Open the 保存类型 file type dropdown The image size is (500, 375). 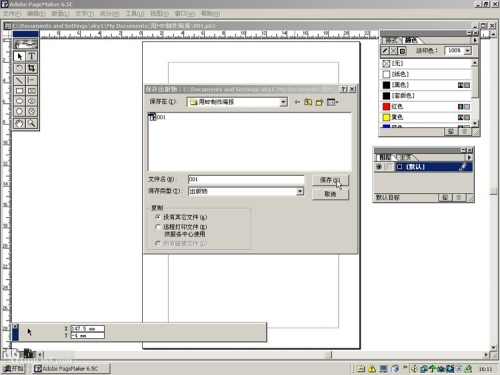pyautogui.click(x=300, y=191)
